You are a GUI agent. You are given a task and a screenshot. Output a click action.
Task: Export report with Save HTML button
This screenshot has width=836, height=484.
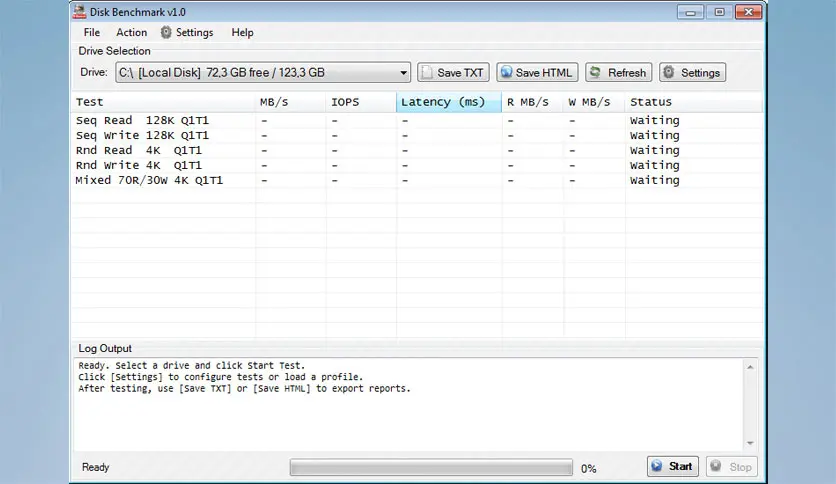point(537,72)
